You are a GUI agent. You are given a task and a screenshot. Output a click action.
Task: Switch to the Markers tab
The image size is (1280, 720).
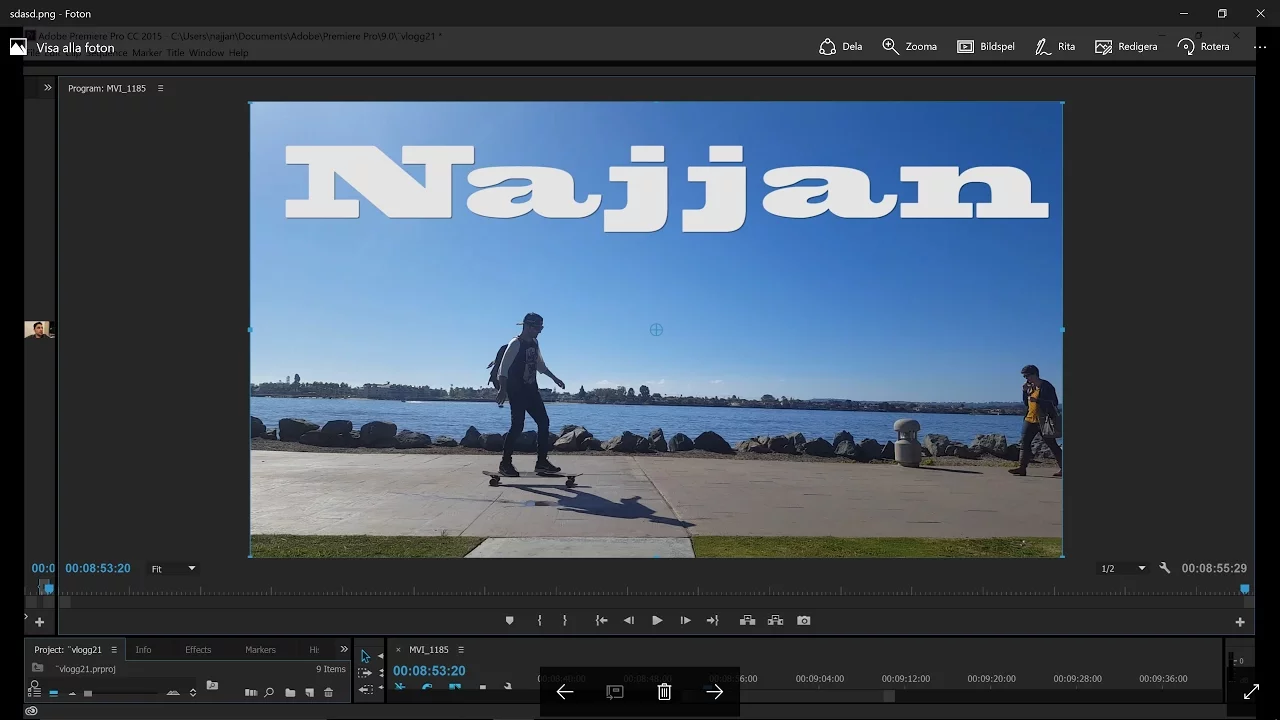[260, 650]
